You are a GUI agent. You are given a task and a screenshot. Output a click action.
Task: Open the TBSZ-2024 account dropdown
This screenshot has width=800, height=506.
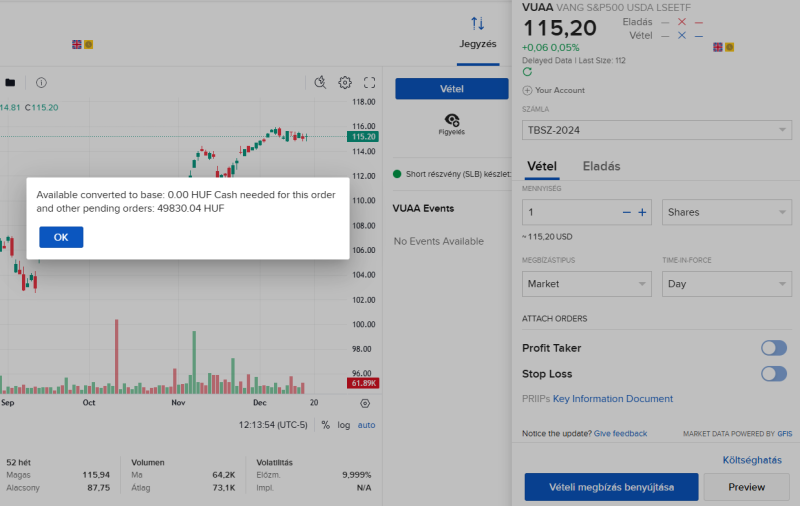(657, 130)
